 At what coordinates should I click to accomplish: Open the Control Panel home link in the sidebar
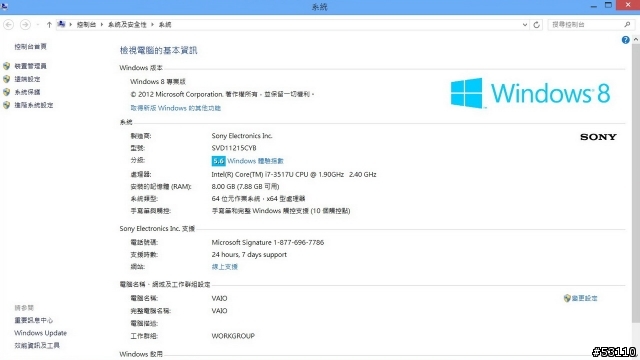[x=30, y=47]
